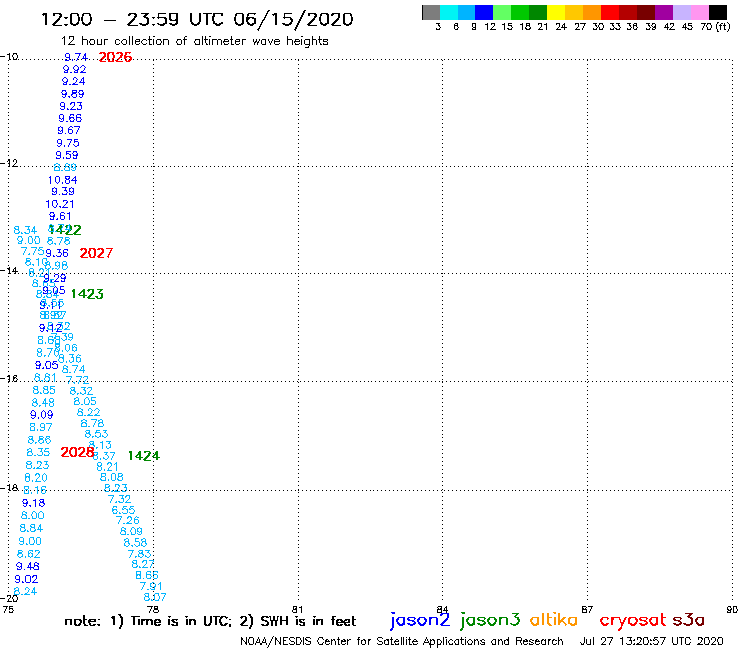The image size is (740, 650).
Task: Click the black swatch at the scale's end
Action: (x=718, y=12)
